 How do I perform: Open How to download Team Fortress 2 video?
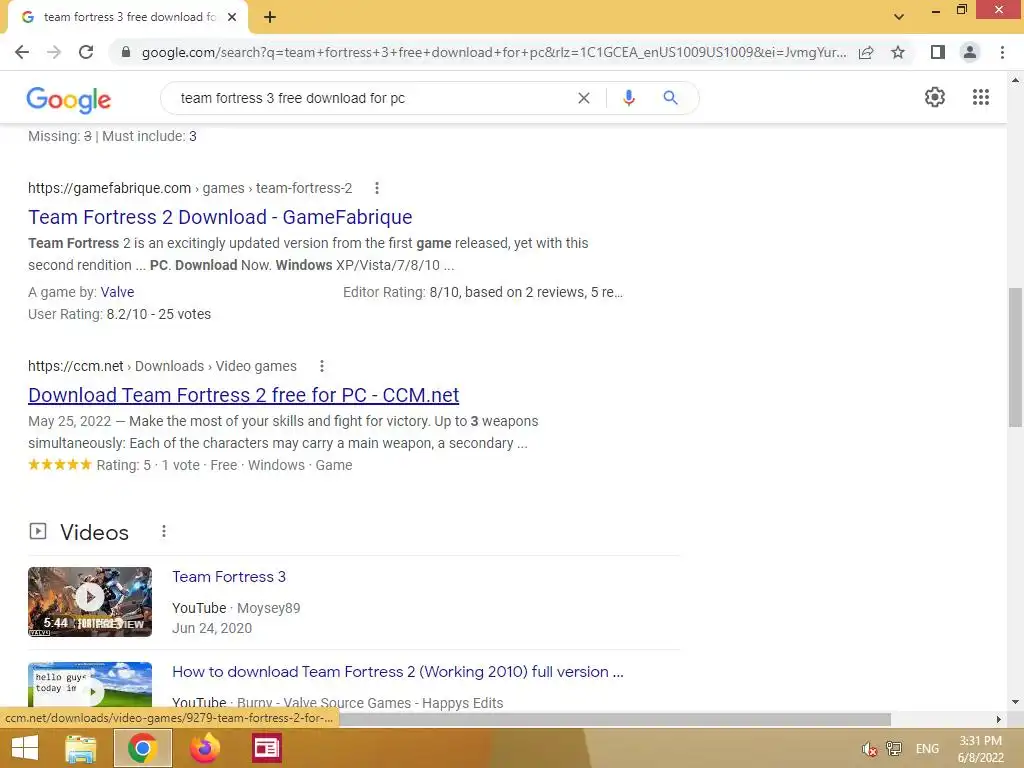[x=398, y=672]
